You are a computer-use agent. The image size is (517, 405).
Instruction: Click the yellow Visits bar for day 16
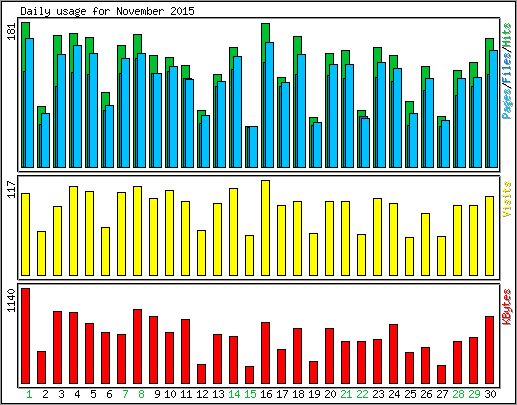[x=266, y=228]
